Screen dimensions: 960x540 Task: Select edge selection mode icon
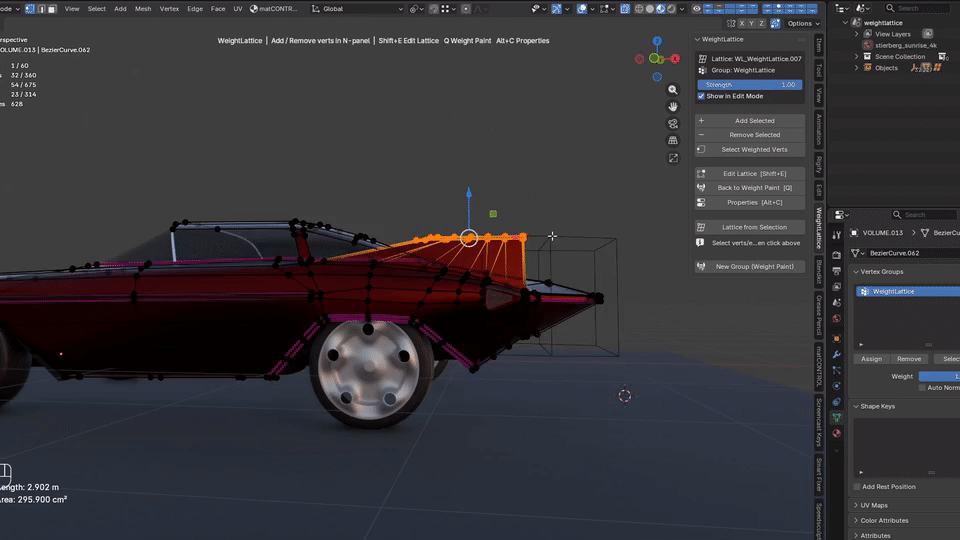pyautogui.click(x=41, y=9)
